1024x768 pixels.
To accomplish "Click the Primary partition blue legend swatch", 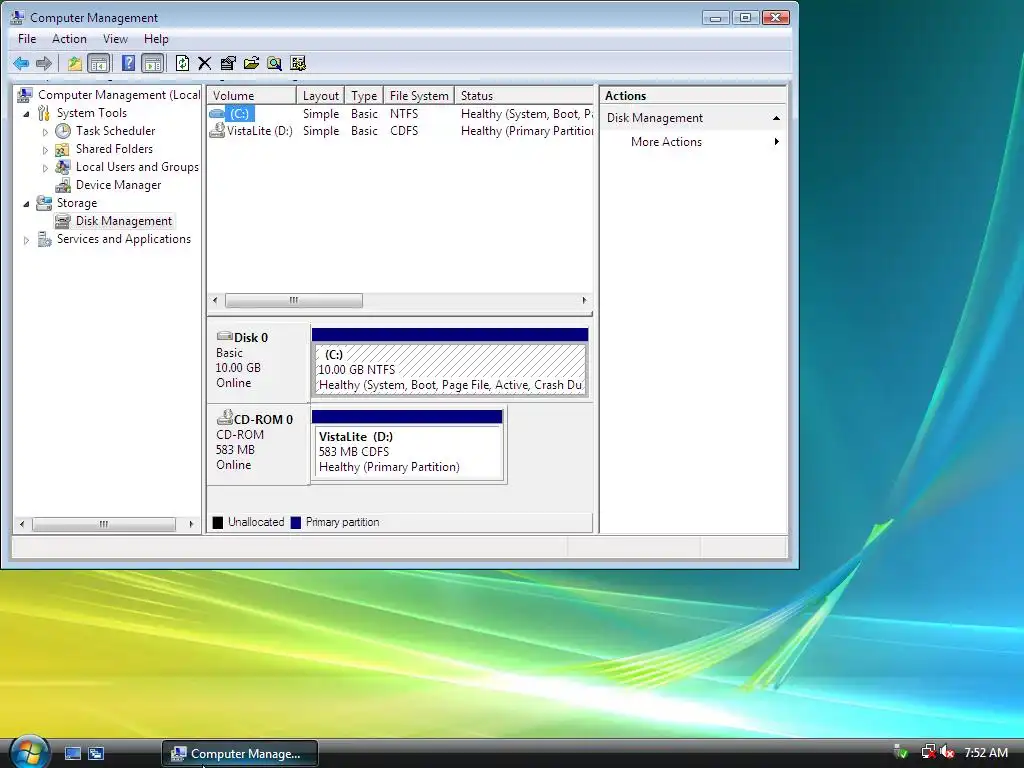I will 296,522.
